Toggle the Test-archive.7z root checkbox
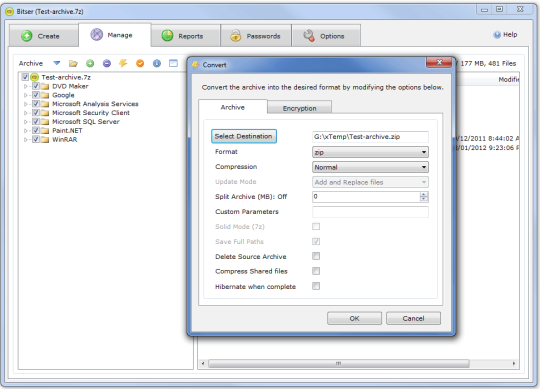The height and width of the screenshot is (389, 540). [25, 77]
